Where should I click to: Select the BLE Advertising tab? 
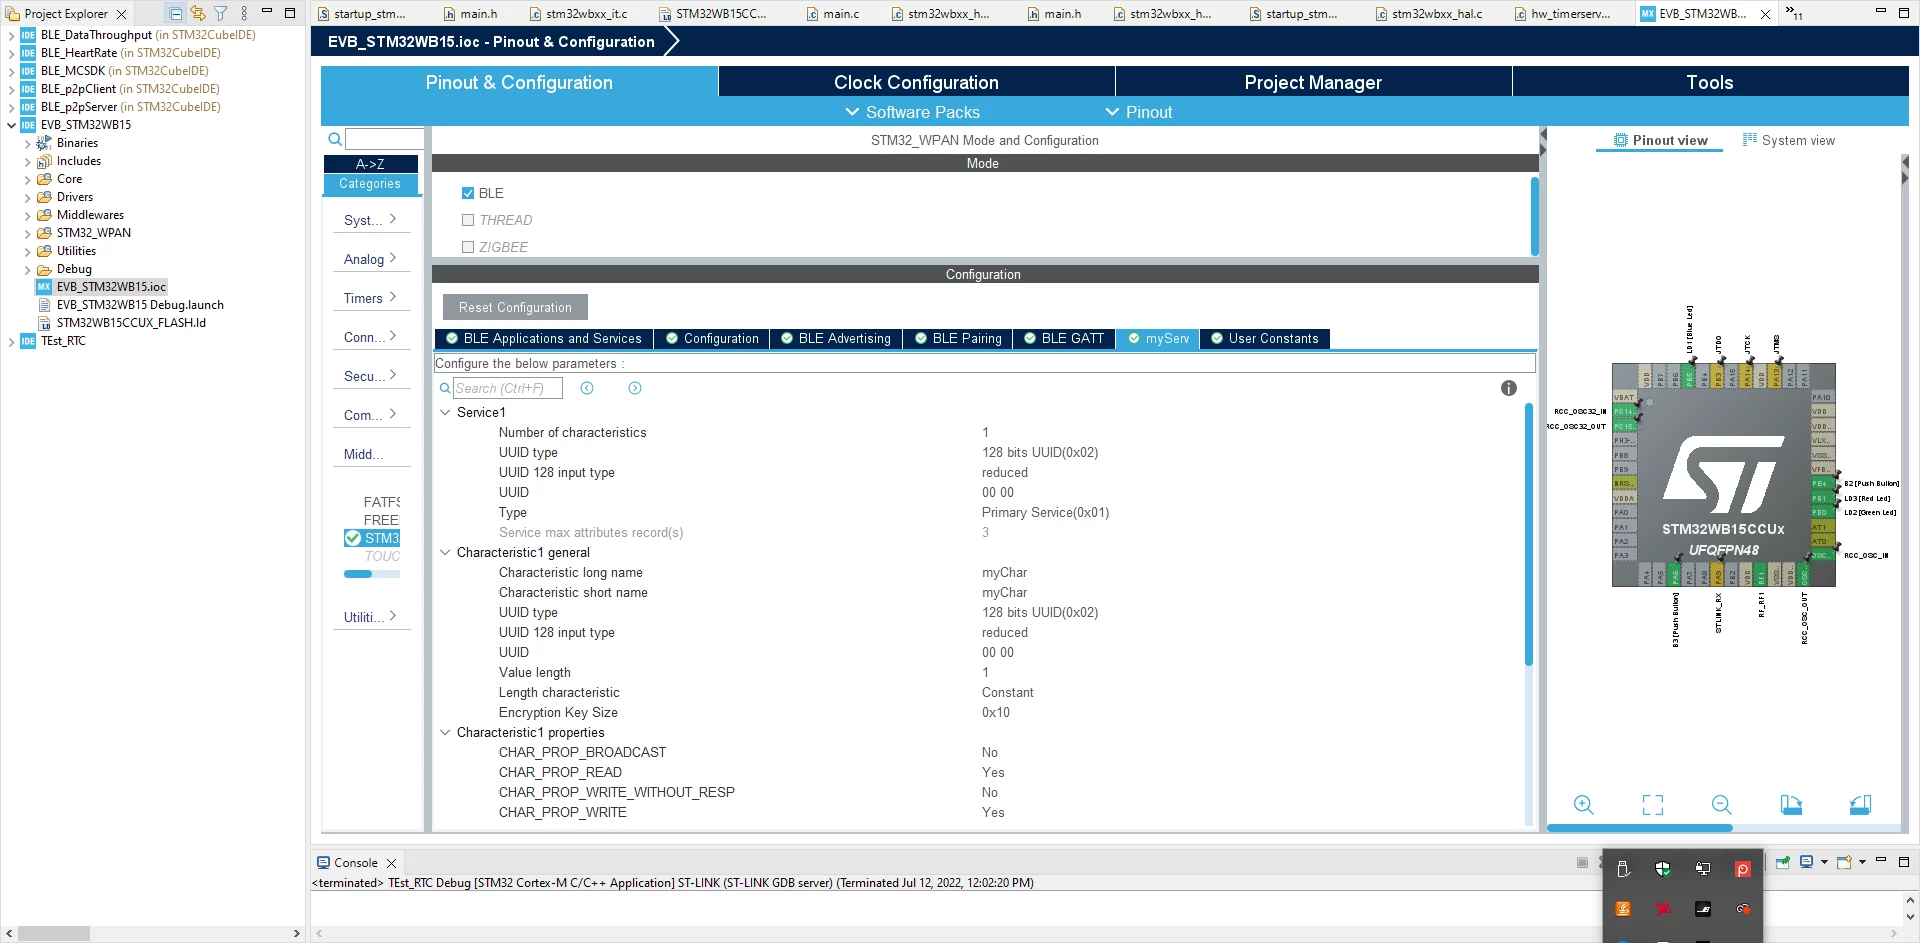[x=836, y=338]
